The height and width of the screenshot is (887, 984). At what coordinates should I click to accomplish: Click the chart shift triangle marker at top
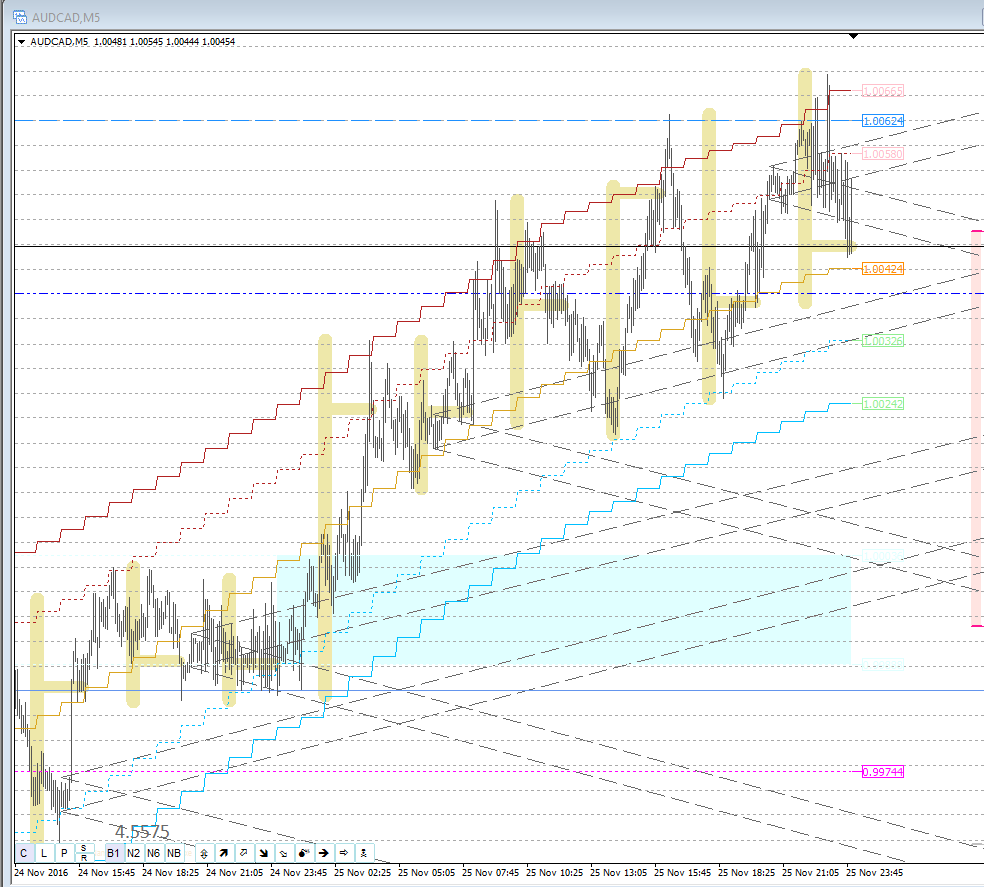[853, 36]
